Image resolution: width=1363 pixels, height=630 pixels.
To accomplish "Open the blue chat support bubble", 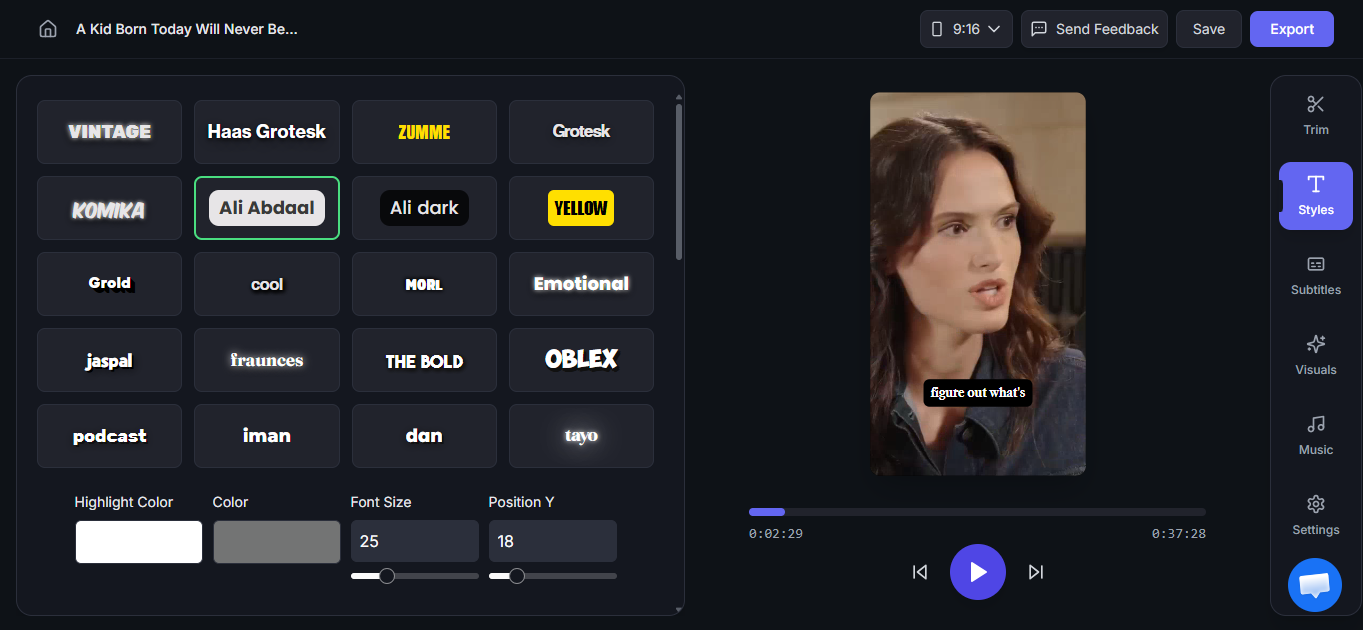I will (x=1315, y=585).
